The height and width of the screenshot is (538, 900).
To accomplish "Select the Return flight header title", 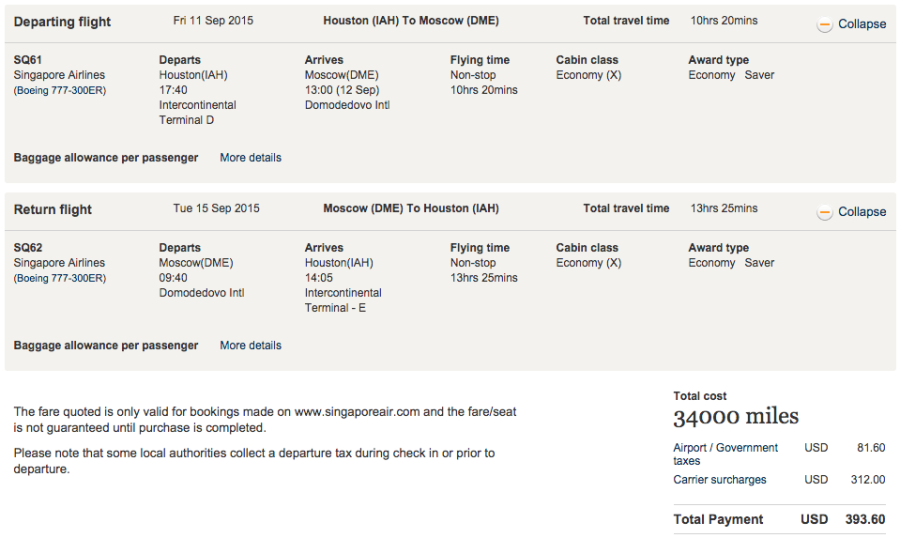I will coord(52,210).
